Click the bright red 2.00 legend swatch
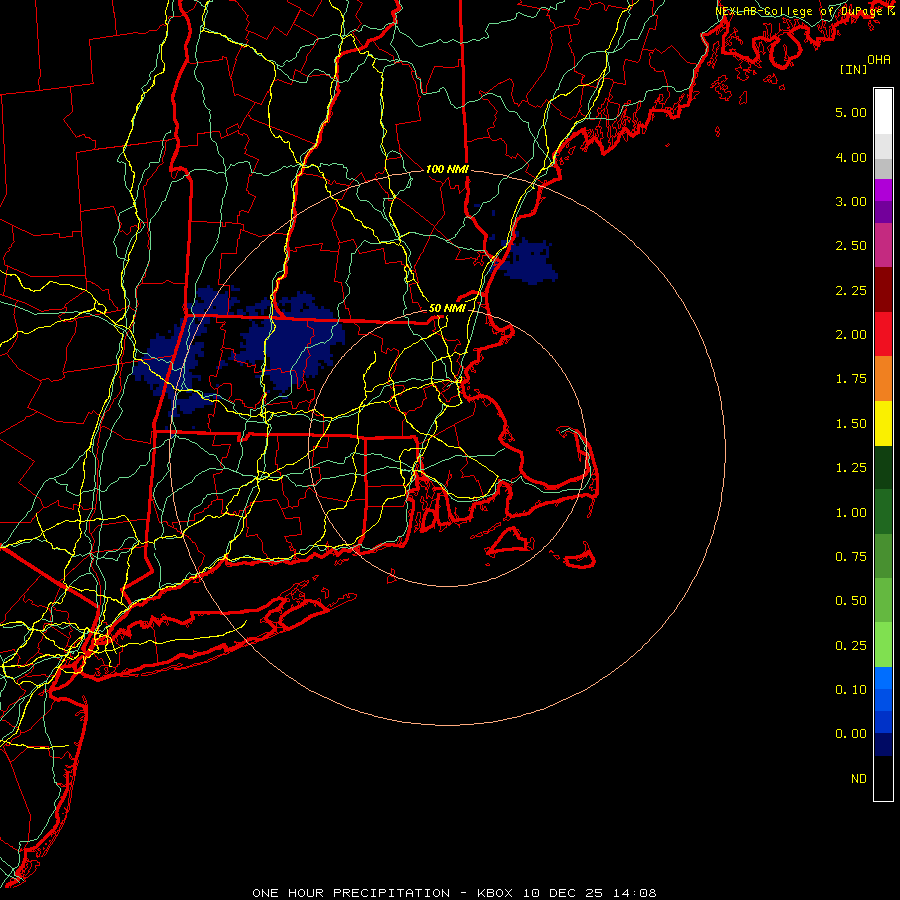 [x=883, y=334]
